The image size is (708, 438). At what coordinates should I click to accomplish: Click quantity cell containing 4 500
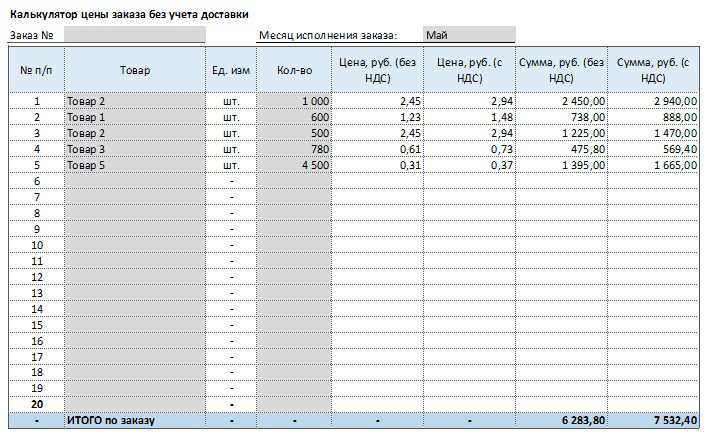294,165
